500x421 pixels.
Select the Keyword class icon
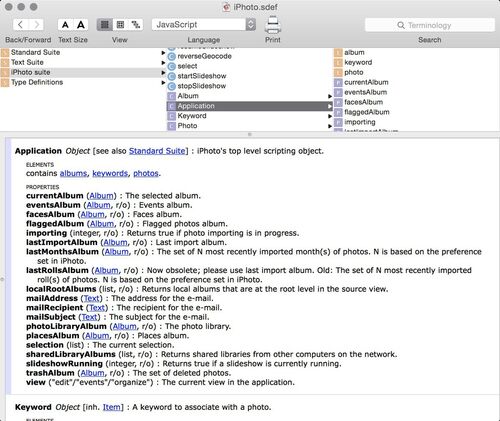point(171,116)
